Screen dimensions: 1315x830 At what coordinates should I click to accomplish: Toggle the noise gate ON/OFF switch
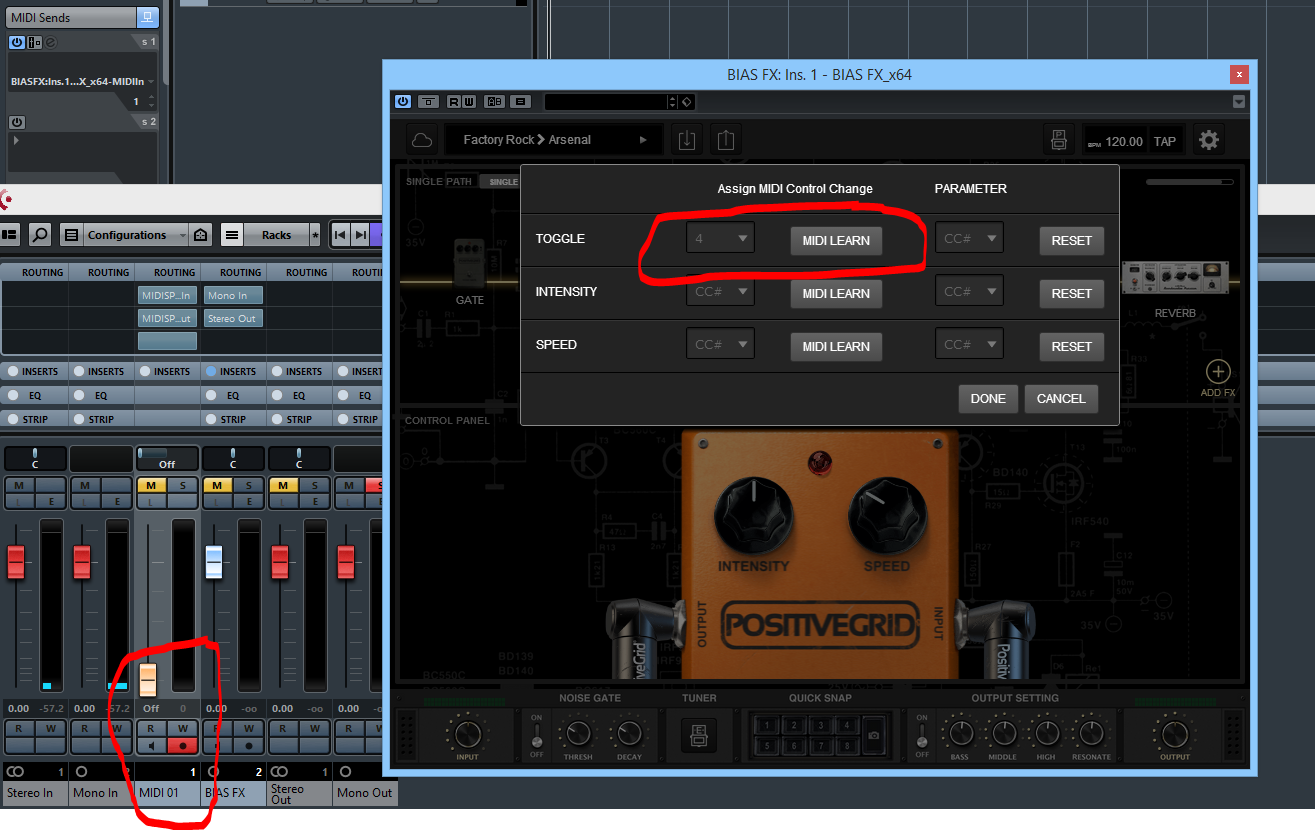click(536, 735)
